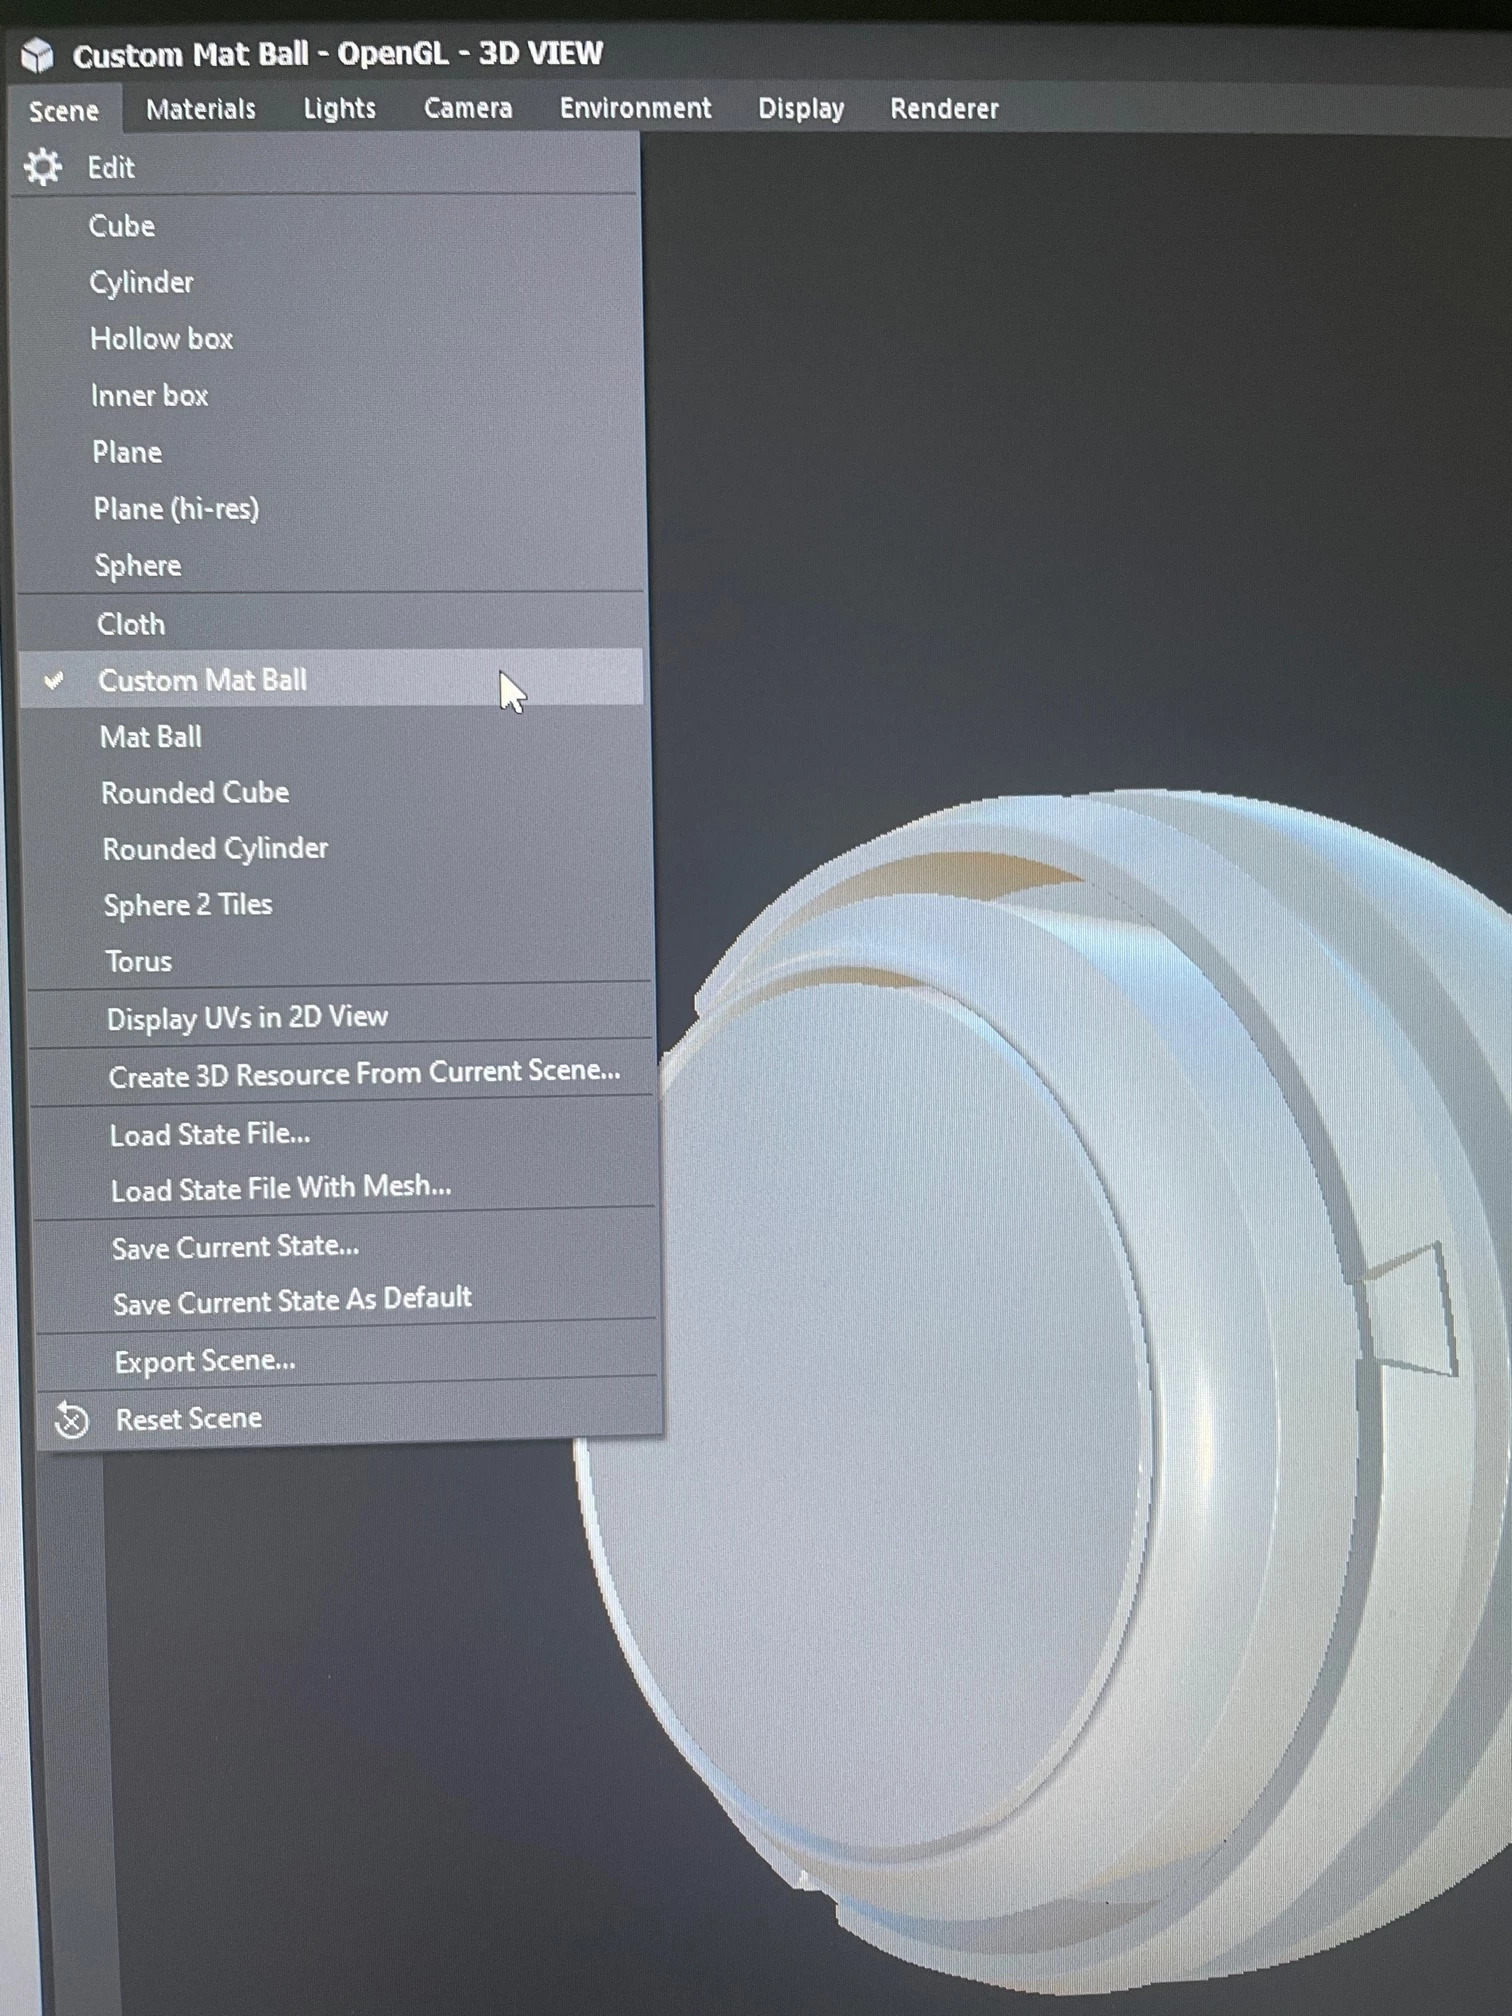Image resolution: width=1512 pixels, height=2016 pixels.
Task: Select Plane (hi-res) mesh
Action: (x=329, y=509)
